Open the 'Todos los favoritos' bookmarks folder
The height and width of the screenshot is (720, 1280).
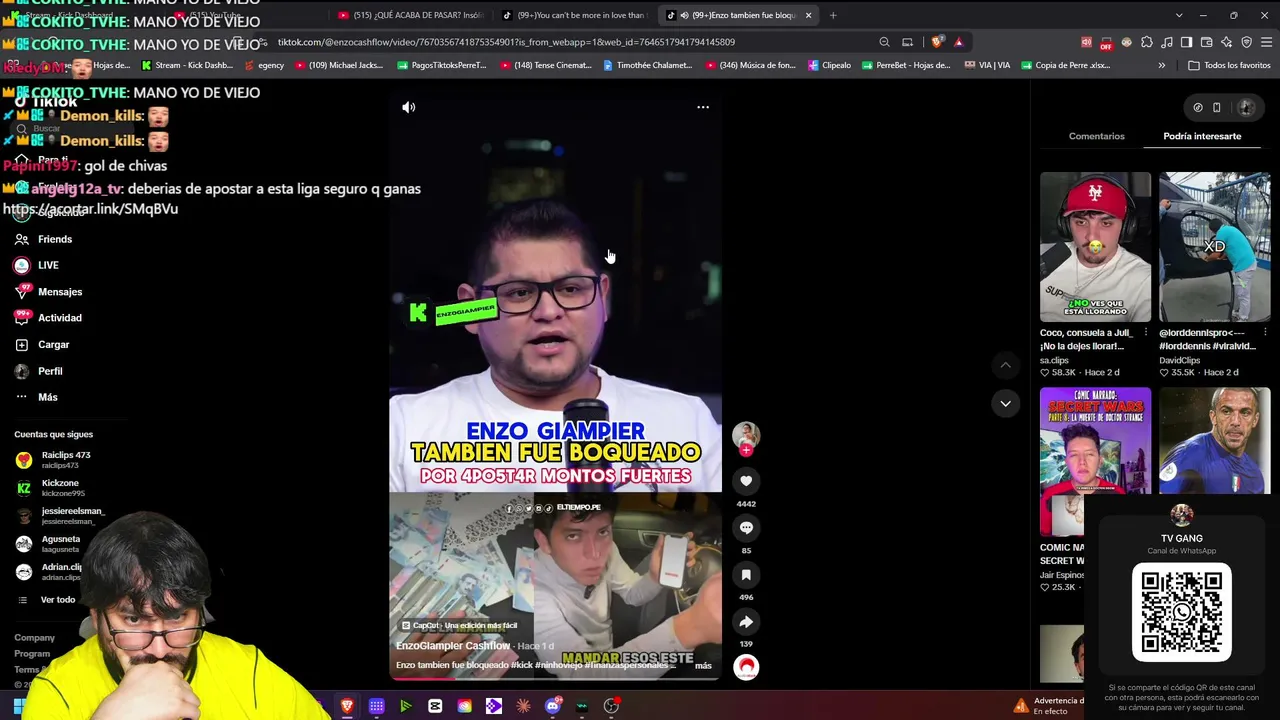tap(1229, 65)
